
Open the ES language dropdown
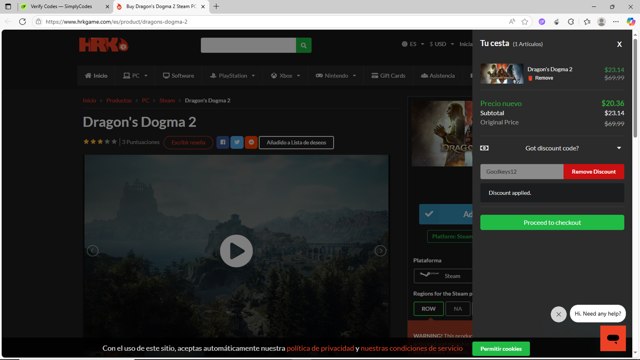click(413, 44)
